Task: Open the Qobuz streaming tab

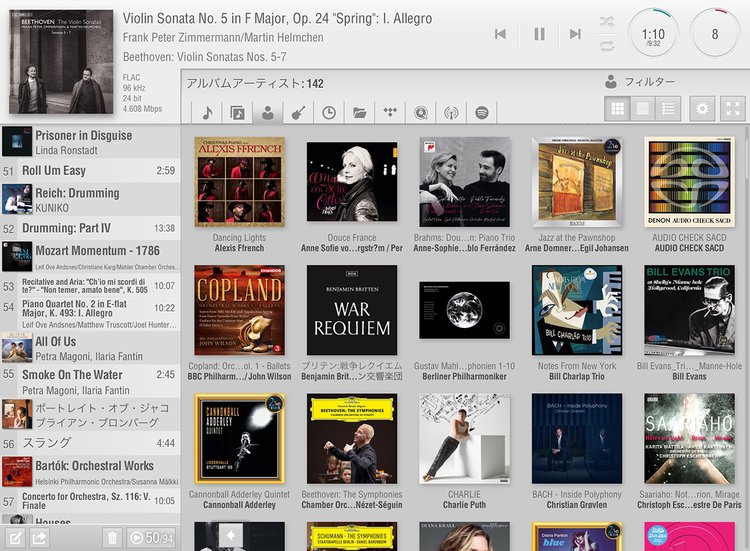Action: tap(421, 112)
